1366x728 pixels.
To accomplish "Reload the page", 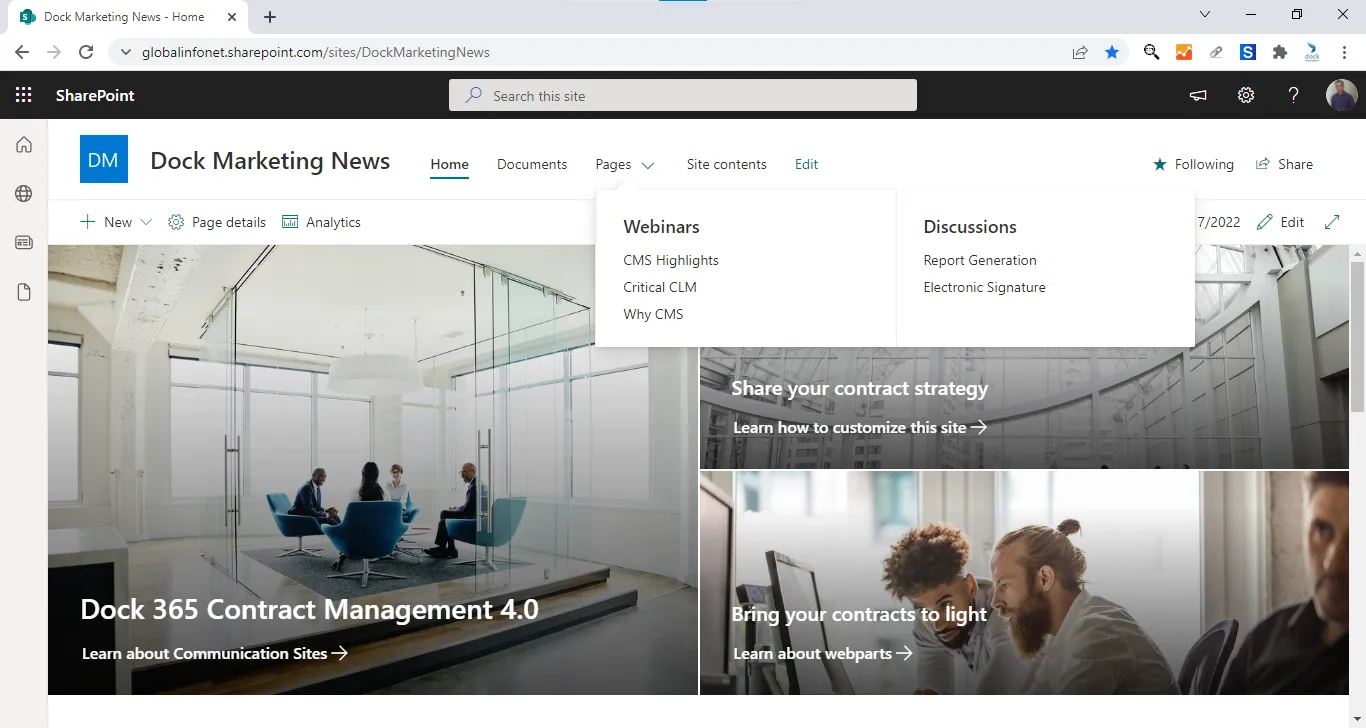I will coord(86,52).
